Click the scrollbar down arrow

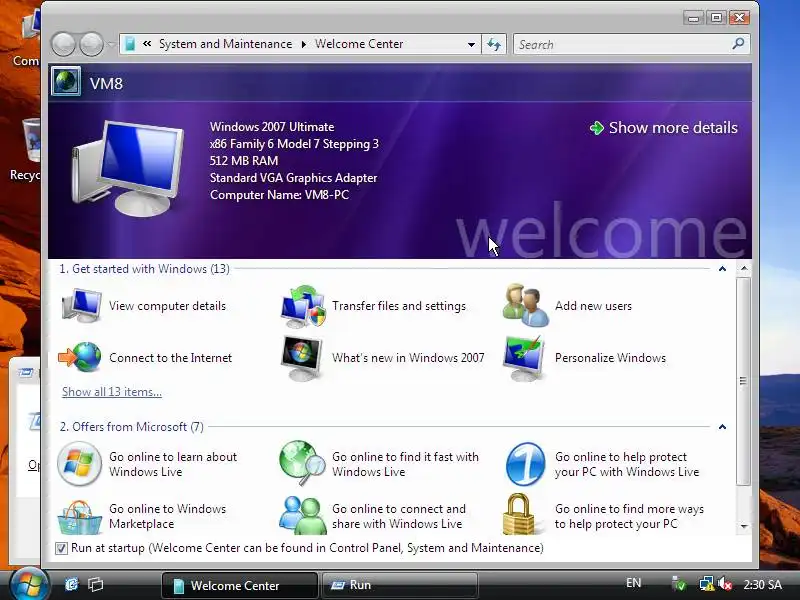pos(744,526)
